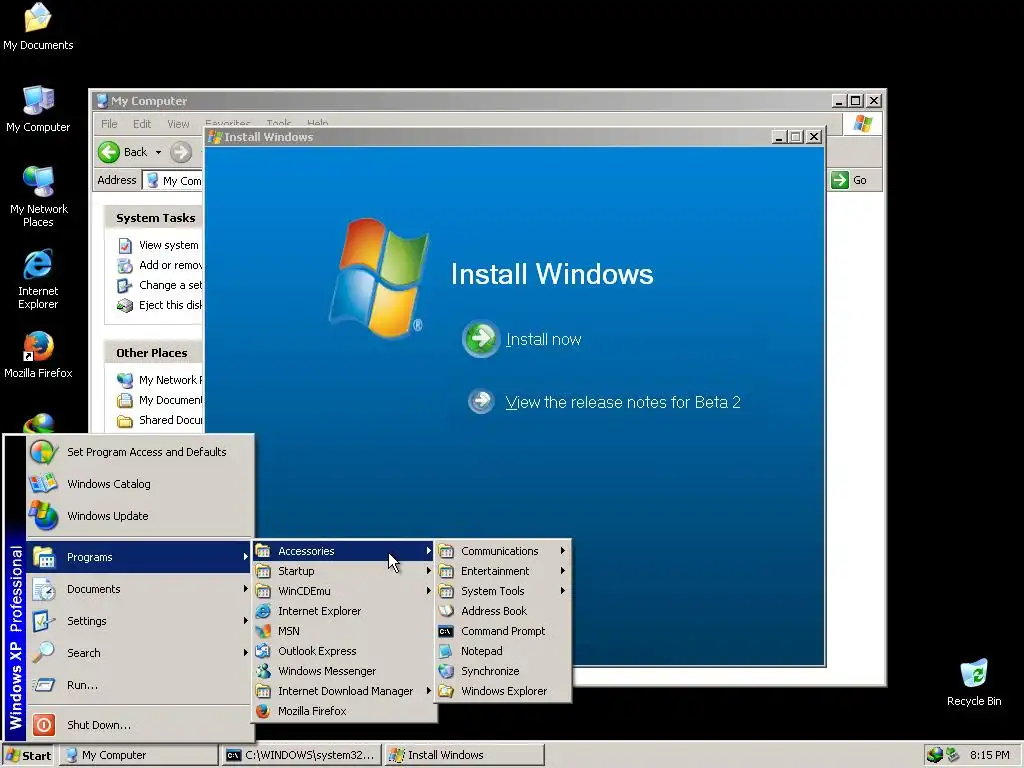
Task: Launch Windows Messenger
Action: pyautogui.click(x=344, y=671)
